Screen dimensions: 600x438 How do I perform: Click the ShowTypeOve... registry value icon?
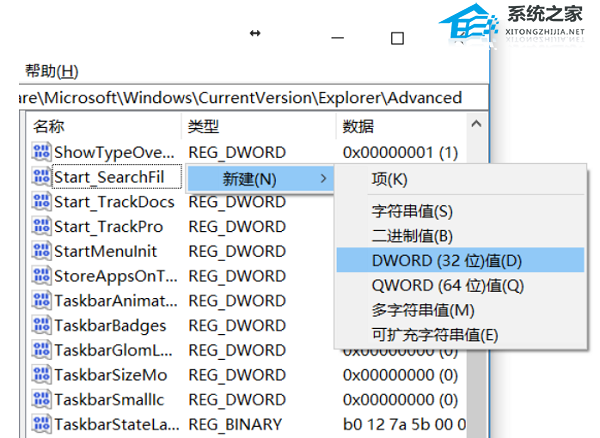pyautogui.click(x=41, y=152)
